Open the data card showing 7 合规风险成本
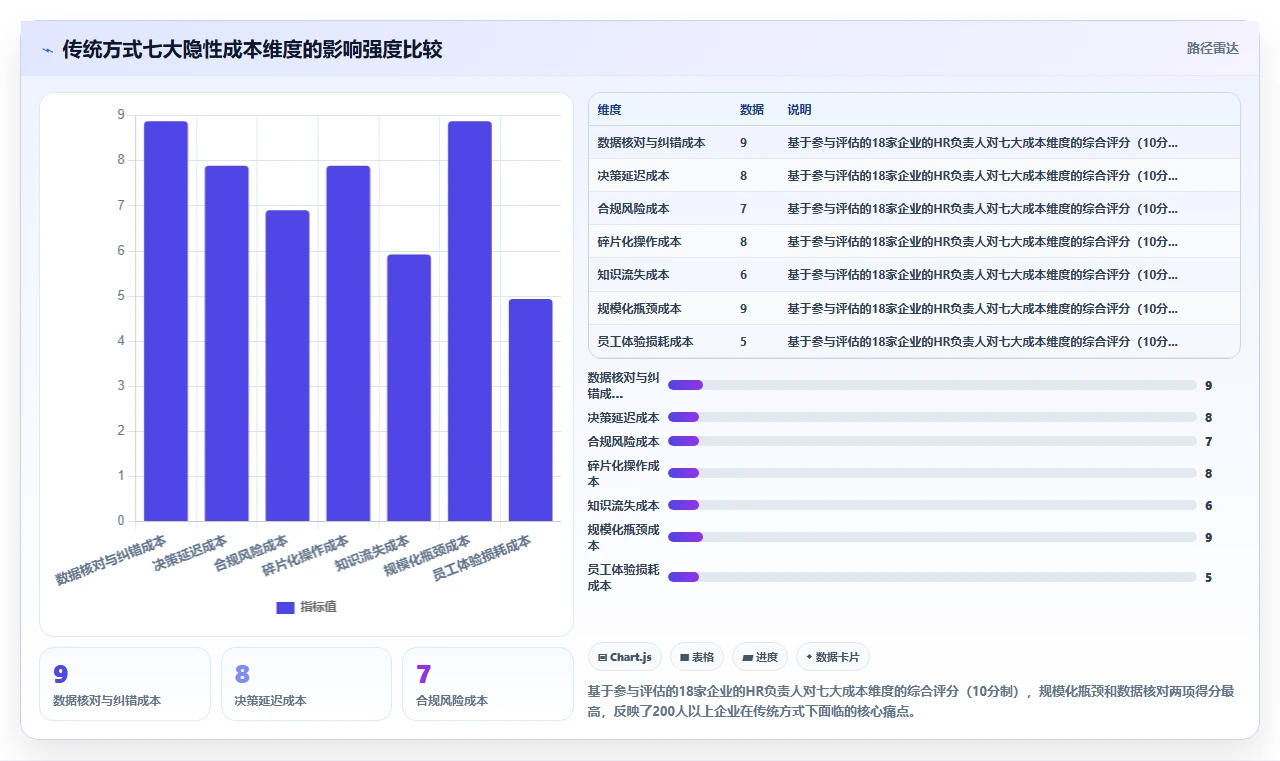1280x761 pixels. coord(488,684)
